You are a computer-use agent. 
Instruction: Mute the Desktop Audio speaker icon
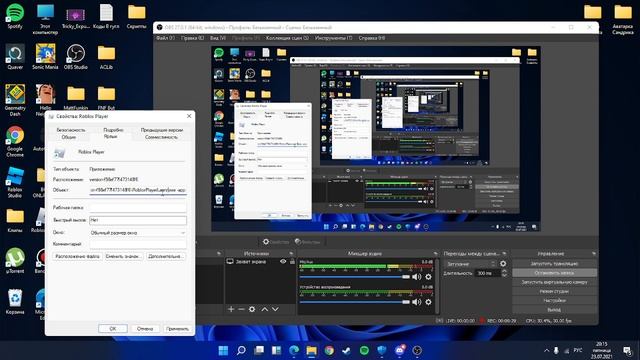(416, 302)
